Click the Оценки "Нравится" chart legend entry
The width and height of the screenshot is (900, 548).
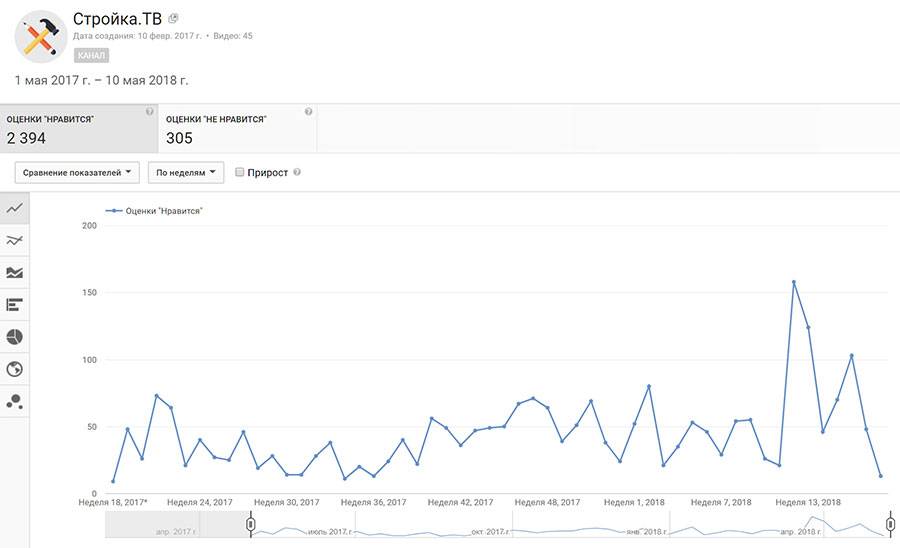pyautogui.click(x=155, y=211)
